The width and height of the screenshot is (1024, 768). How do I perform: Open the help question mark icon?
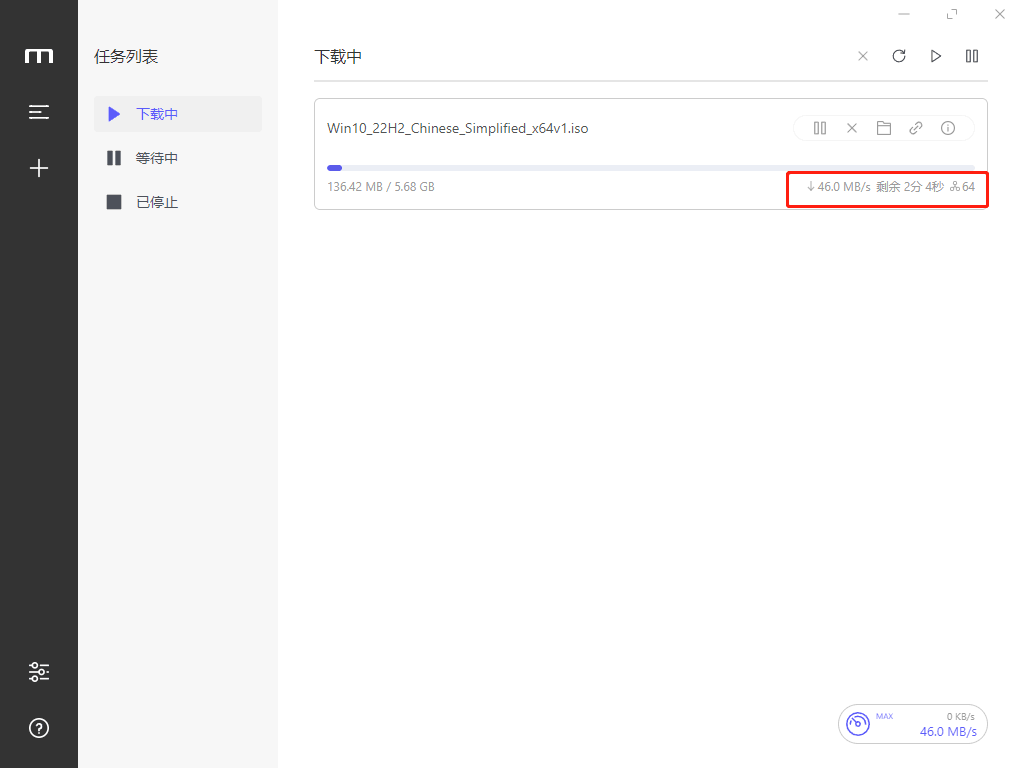[x=39, y=728]
